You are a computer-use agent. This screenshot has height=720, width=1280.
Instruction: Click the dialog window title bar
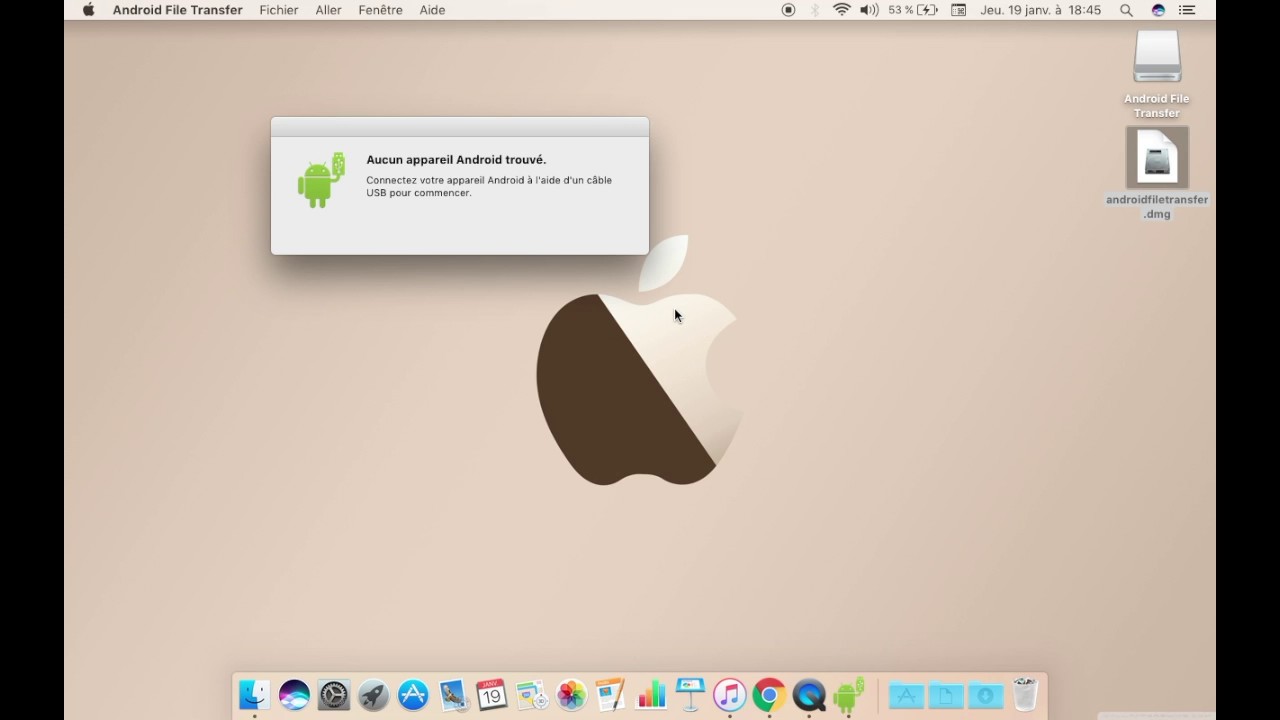click(460, 127)
